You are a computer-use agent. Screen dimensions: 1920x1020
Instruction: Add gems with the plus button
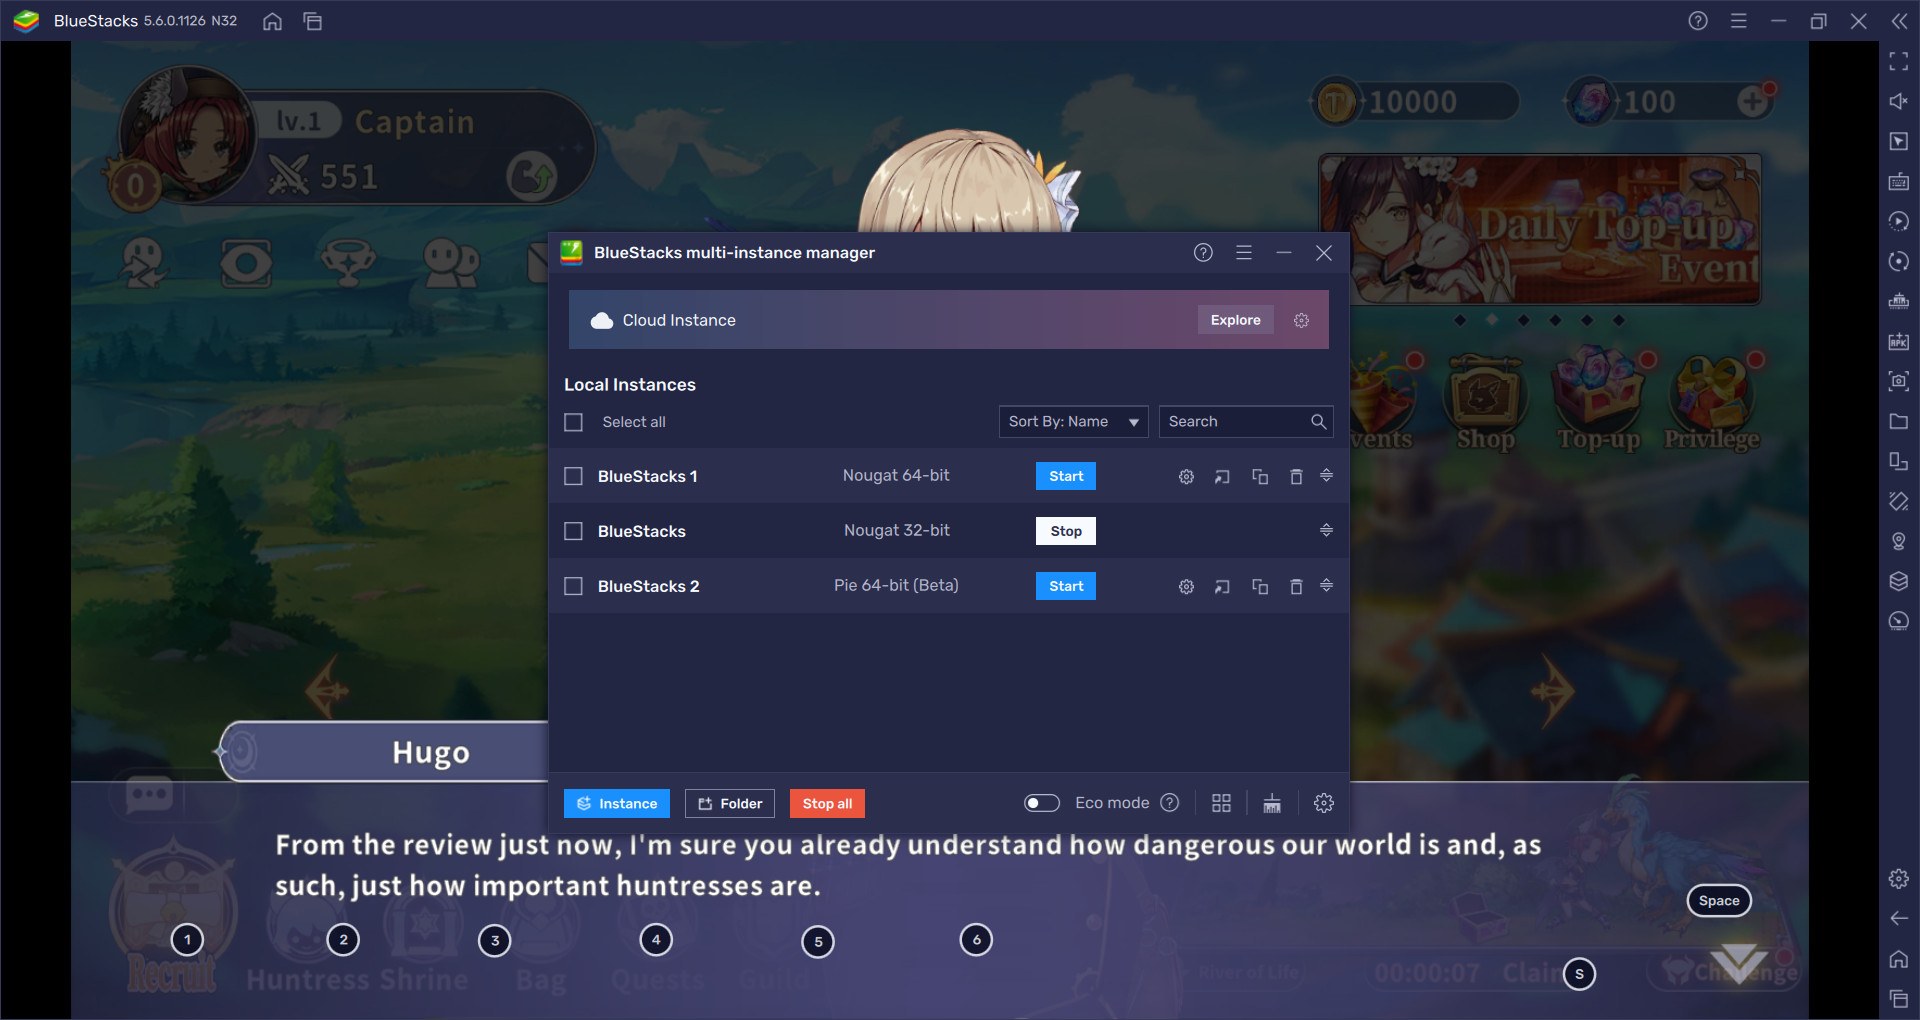click(x=1753, y=101)
